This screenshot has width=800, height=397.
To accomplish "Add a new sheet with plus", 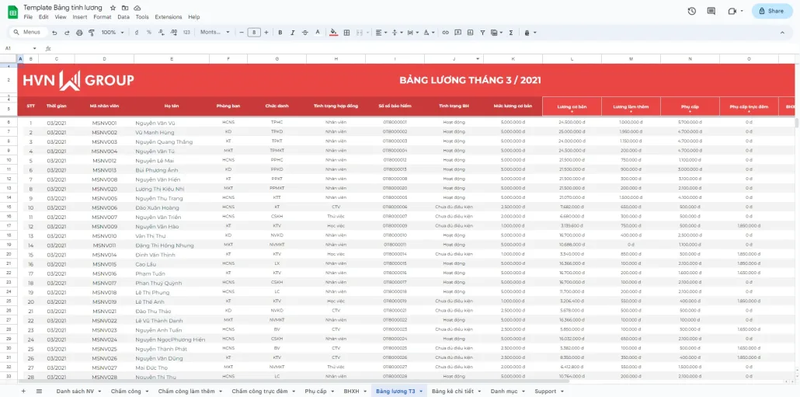I will pyautogui.click(x=23, y=391).
